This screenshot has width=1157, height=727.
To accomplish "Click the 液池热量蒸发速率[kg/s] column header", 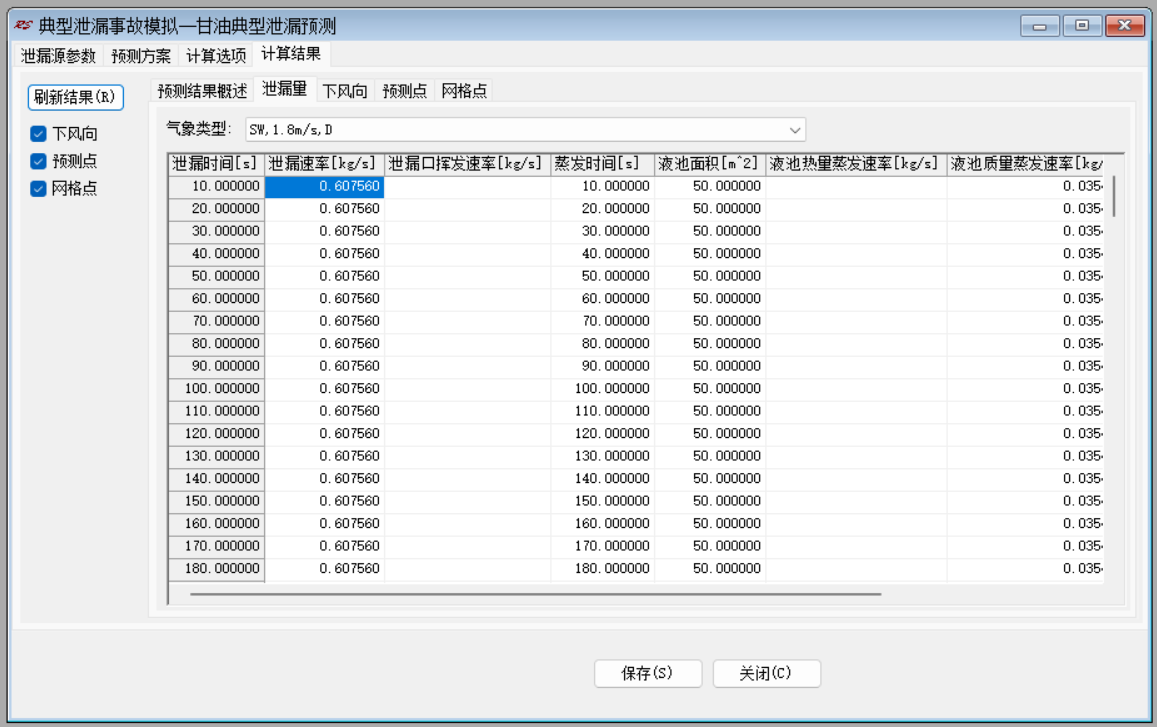I will (x=856, y=164).
